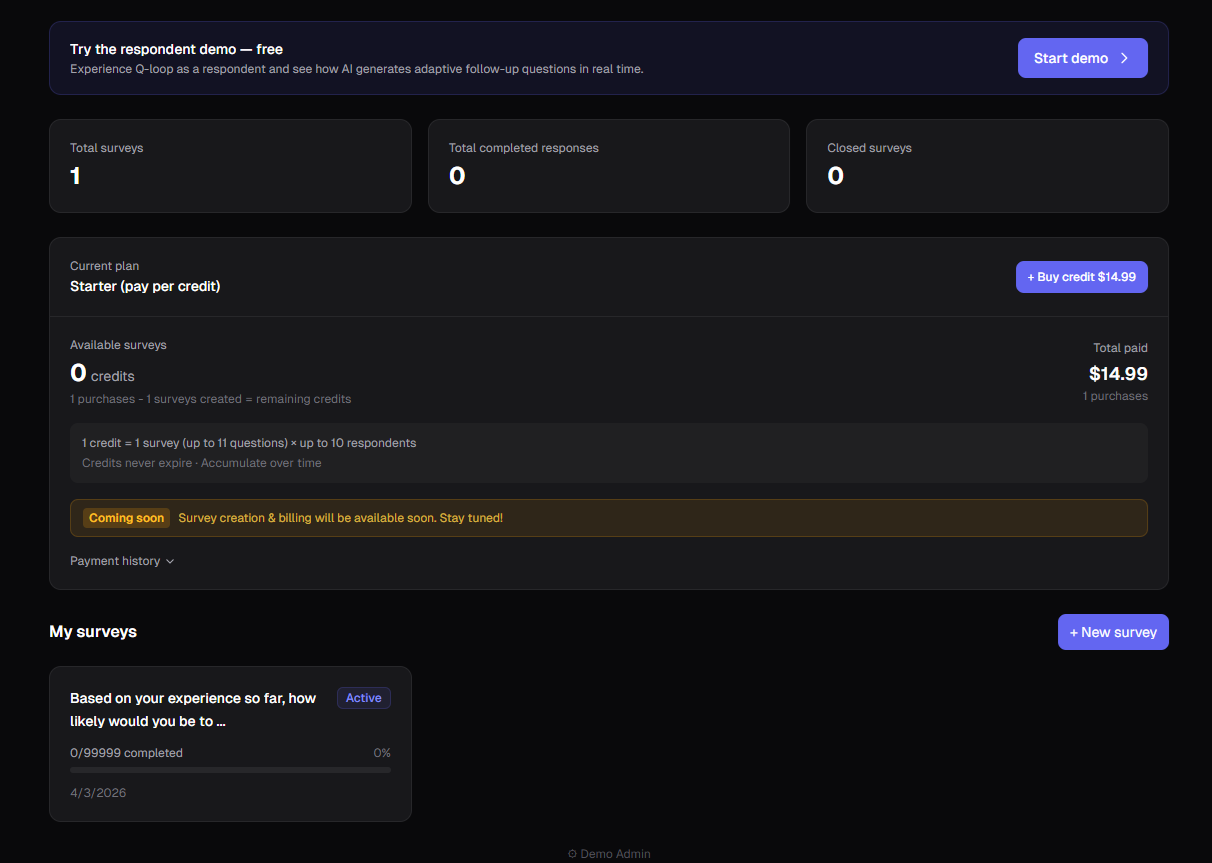Click the '0 credits' available surveys value

102,374
